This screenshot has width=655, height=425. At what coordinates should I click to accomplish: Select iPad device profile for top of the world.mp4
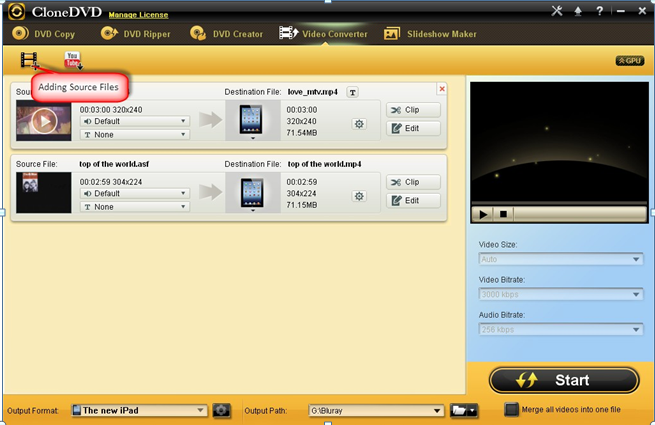click(x=252, y=193)
